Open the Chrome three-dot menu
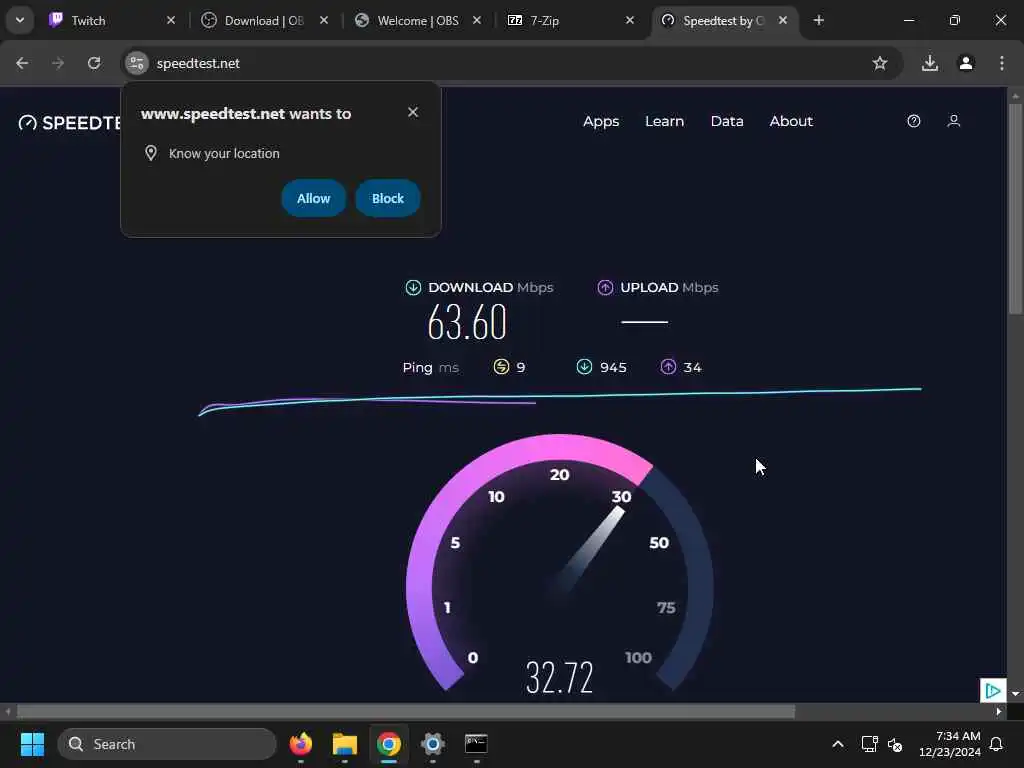The width and height of the screenshot is (1024, 768). click(1002, 63)
